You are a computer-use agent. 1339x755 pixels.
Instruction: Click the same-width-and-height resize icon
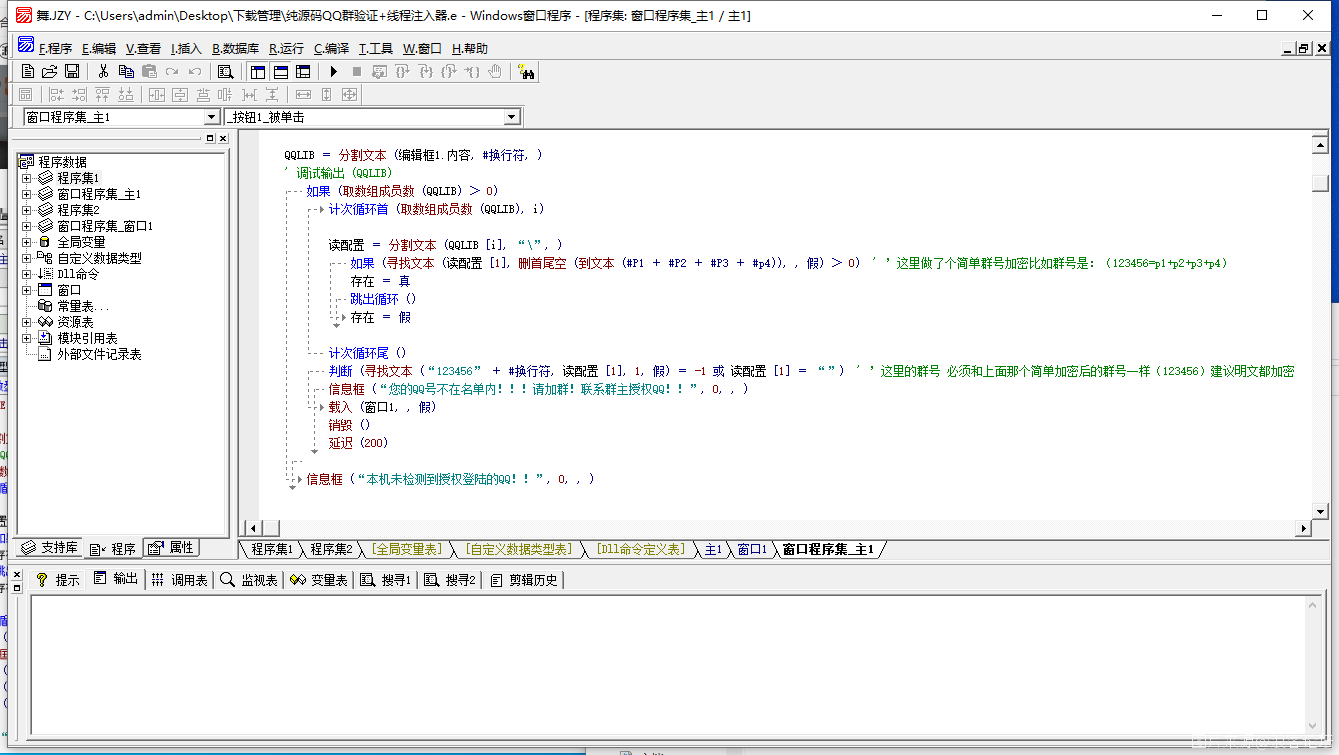[350, 94]
